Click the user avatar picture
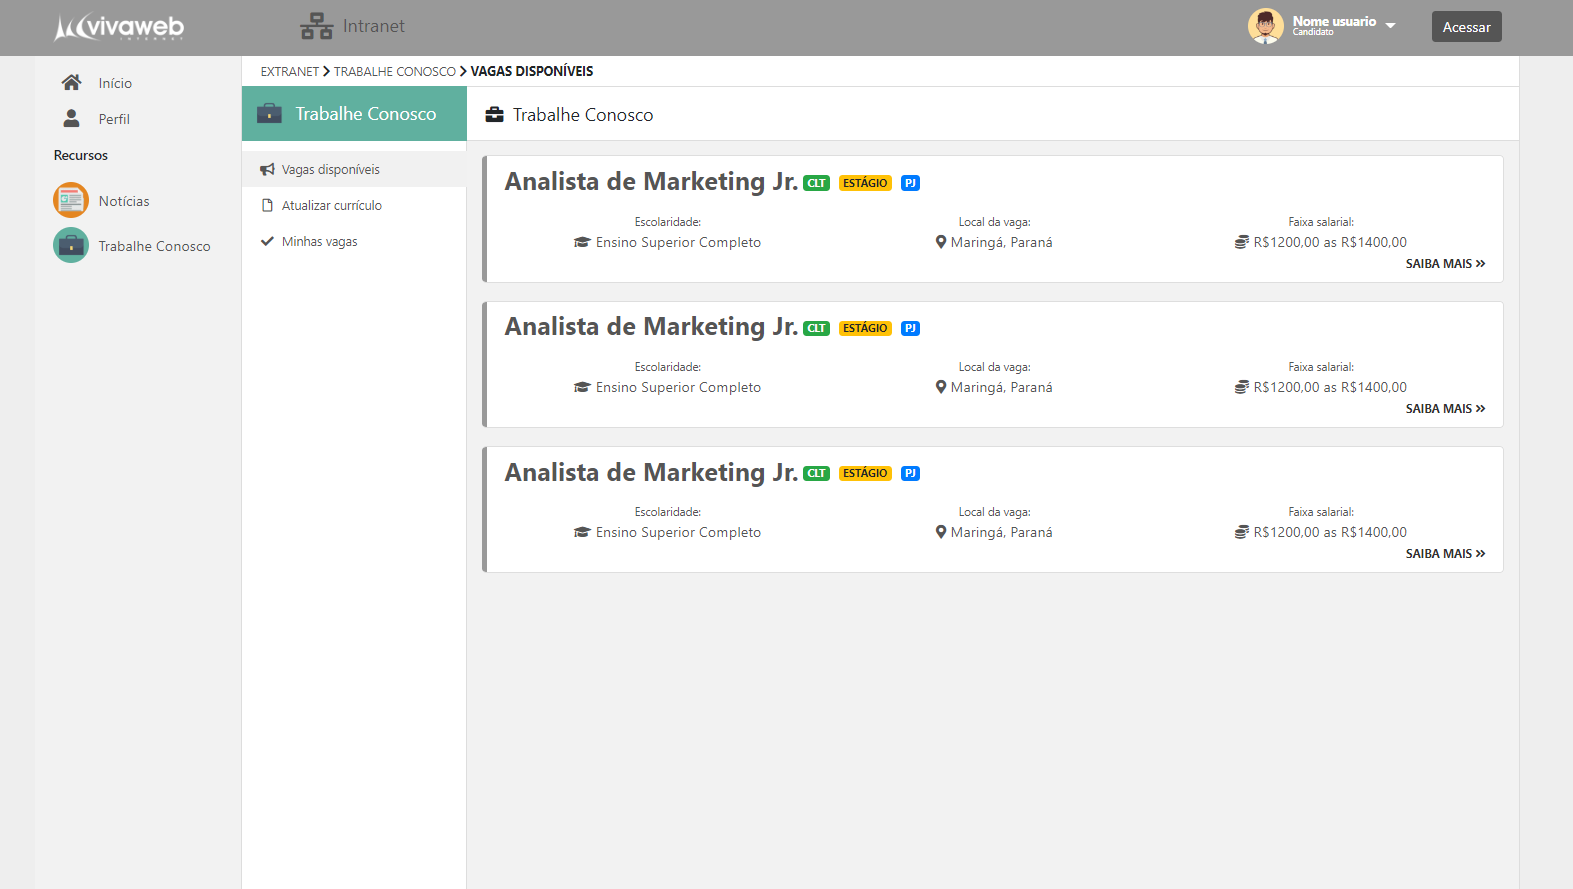The image size is (1573, 889). point(1265,26)
